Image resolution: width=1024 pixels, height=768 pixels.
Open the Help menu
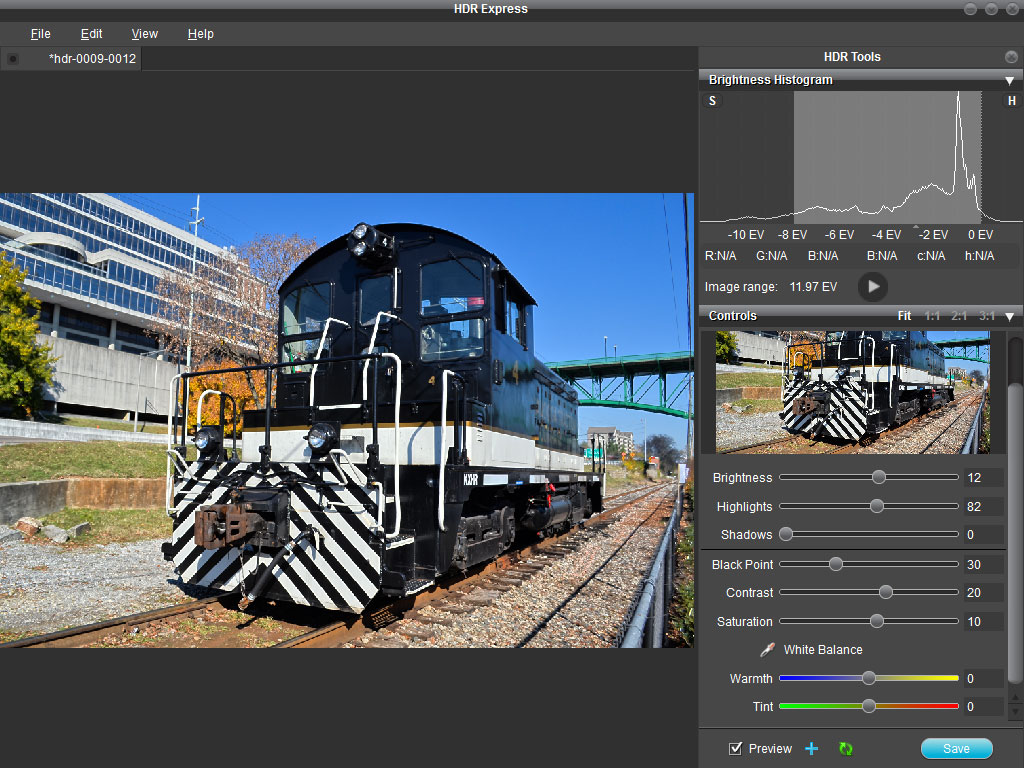click(200, 34)
